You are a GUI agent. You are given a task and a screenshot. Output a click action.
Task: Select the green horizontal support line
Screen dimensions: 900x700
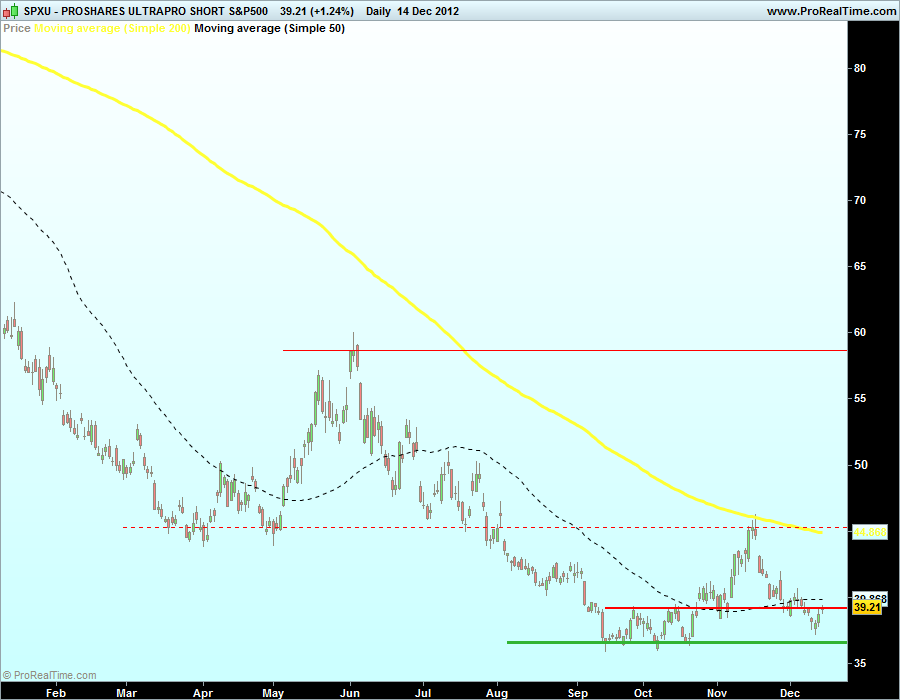click(677, 643)
